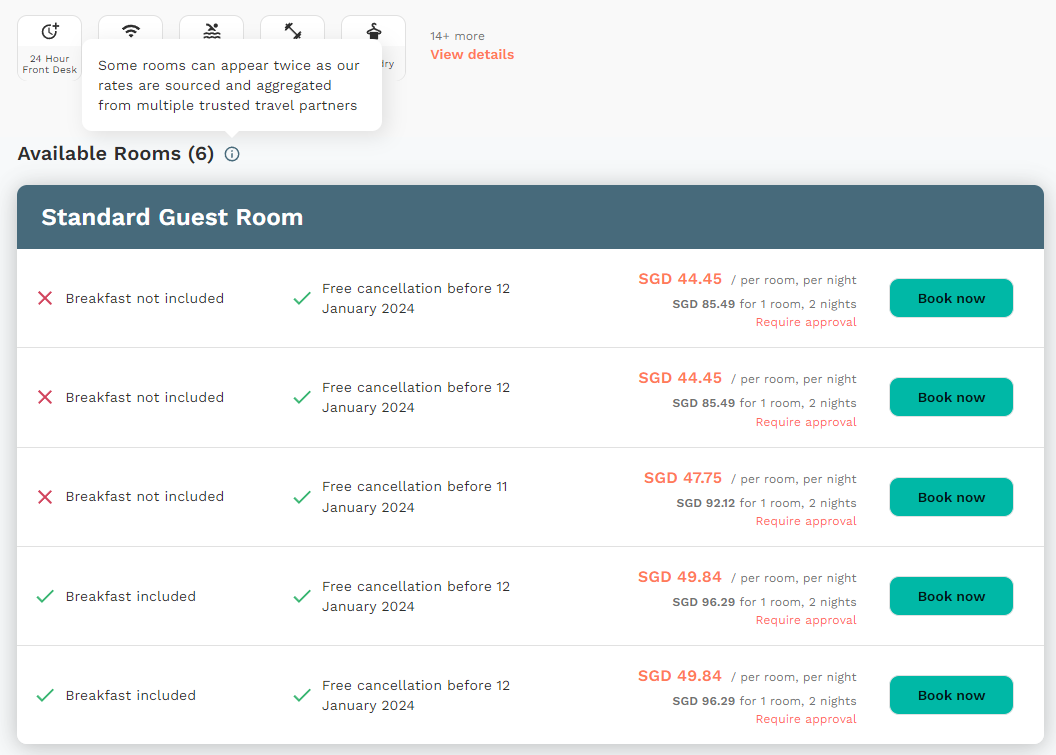Screen dimensions: 1056x755
Task: Book first room at SGD 44.45
Action: coord(951,298)
